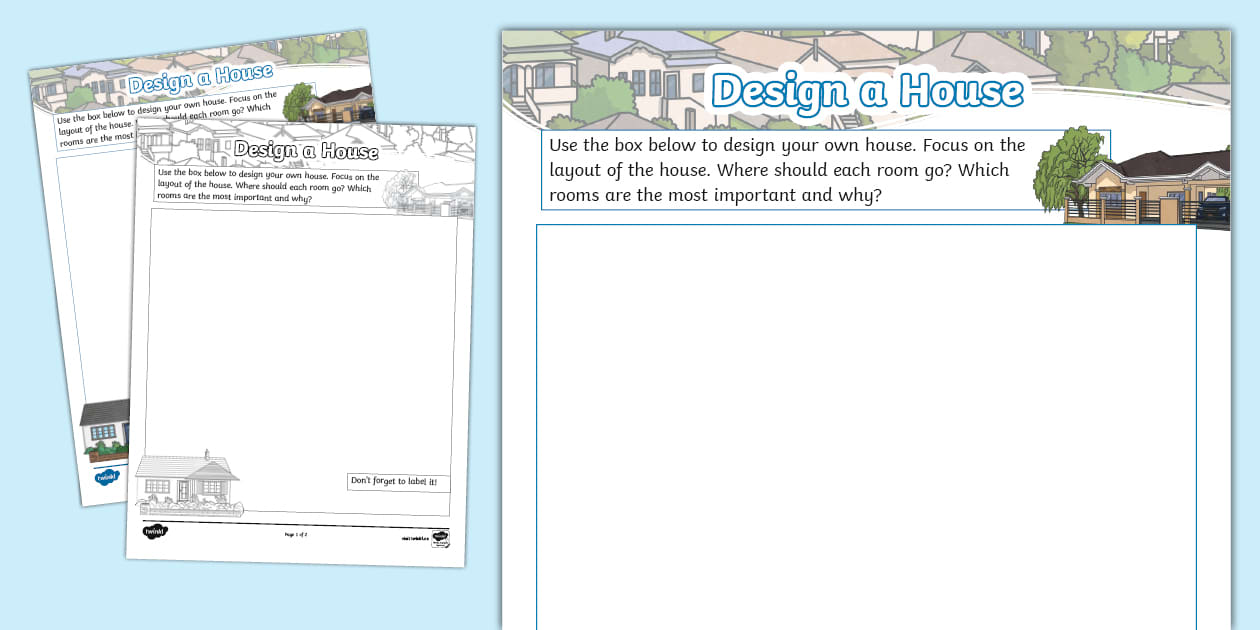Click the instruction paragraph on the middle worksheet
This screenshot has width=1260, height=630.
pyautogui.click(x=268, y=185)
